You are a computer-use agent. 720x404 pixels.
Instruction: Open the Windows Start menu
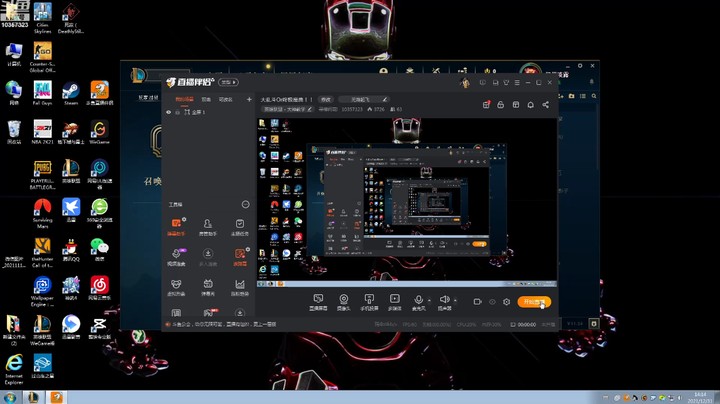point(10,397)
